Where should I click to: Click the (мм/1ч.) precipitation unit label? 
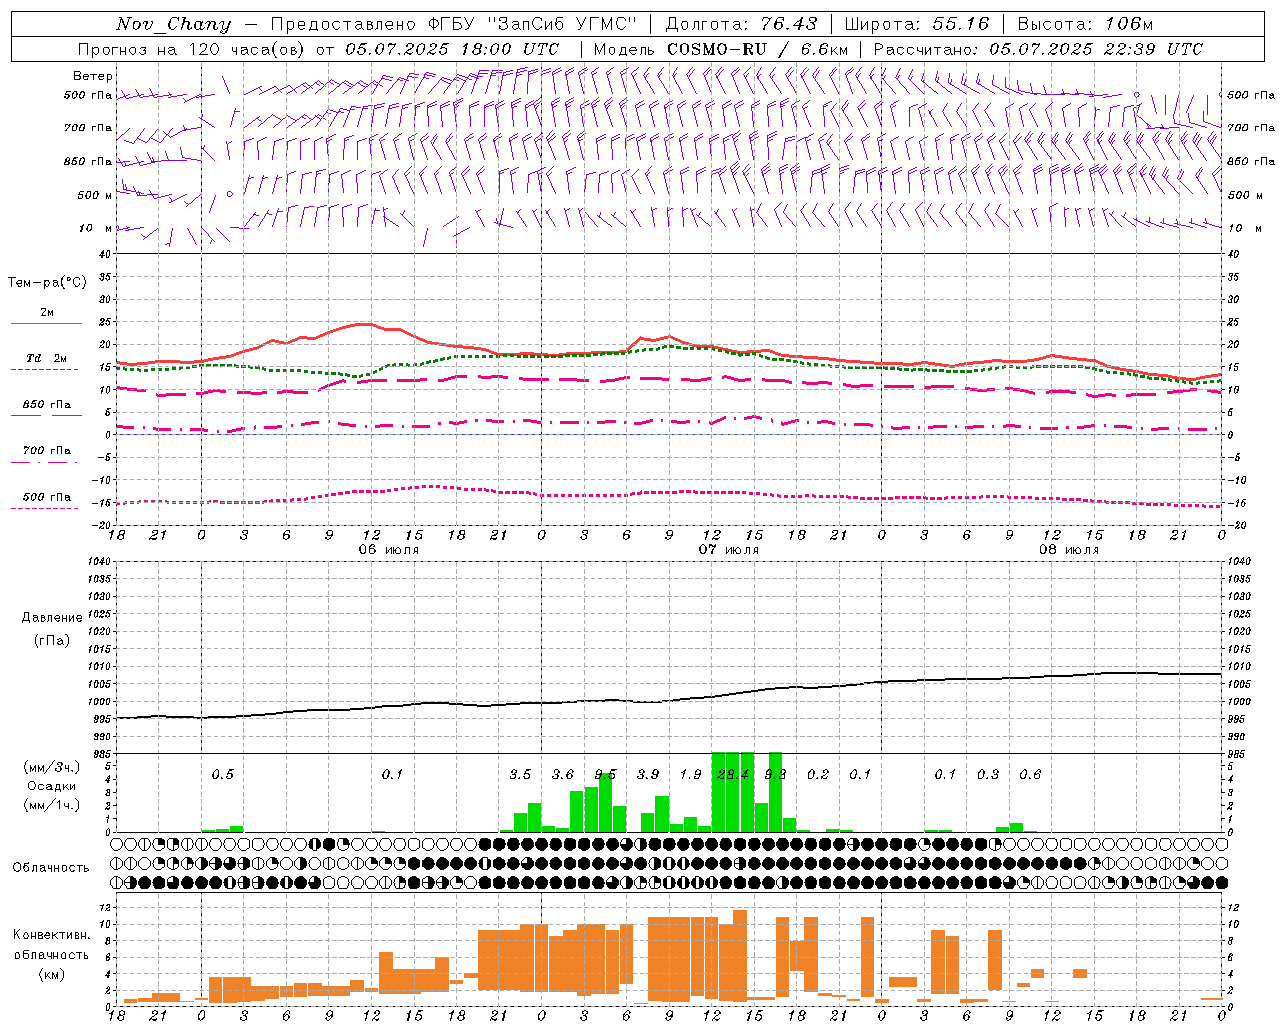click(x=52, y=805)
